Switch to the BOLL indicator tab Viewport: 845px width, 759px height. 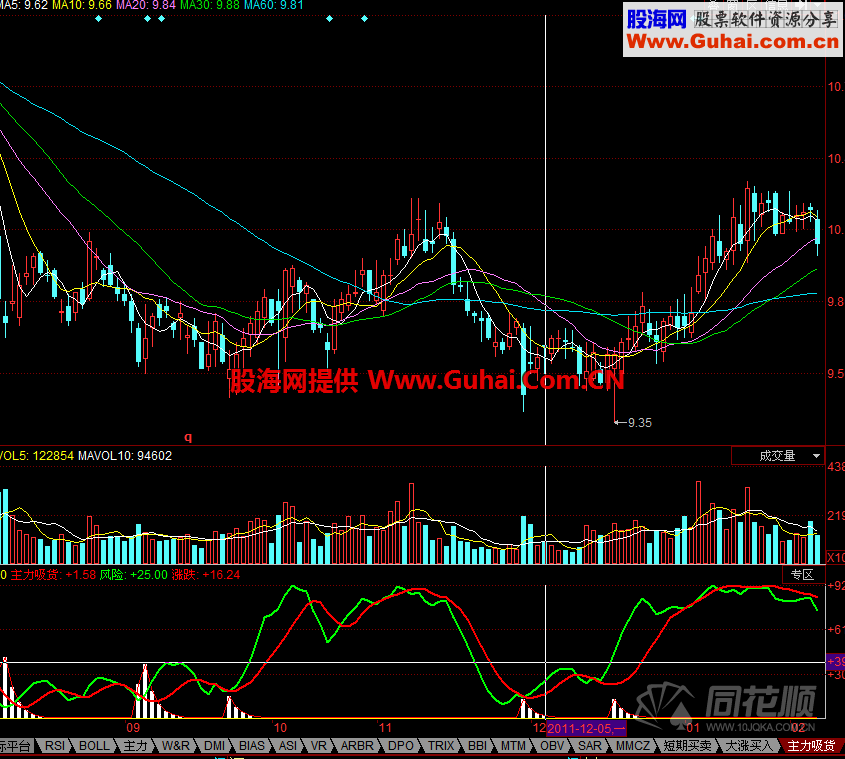[94, 746]
